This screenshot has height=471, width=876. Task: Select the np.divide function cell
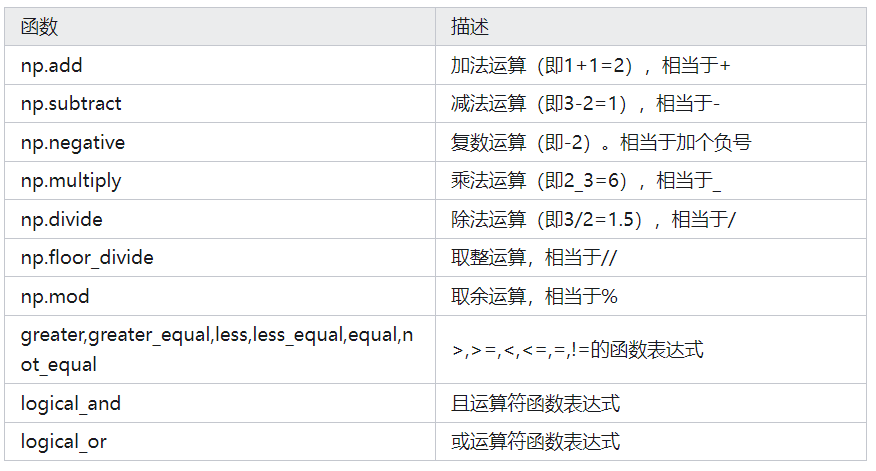point(62,219)
